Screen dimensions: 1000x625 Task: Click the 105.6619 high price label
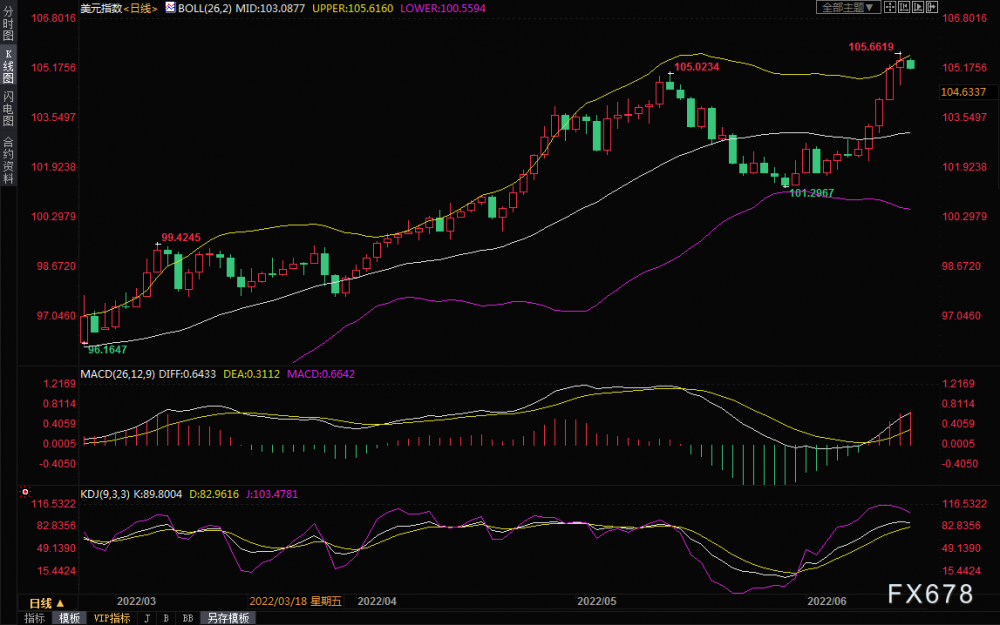(x=871, y=47)
